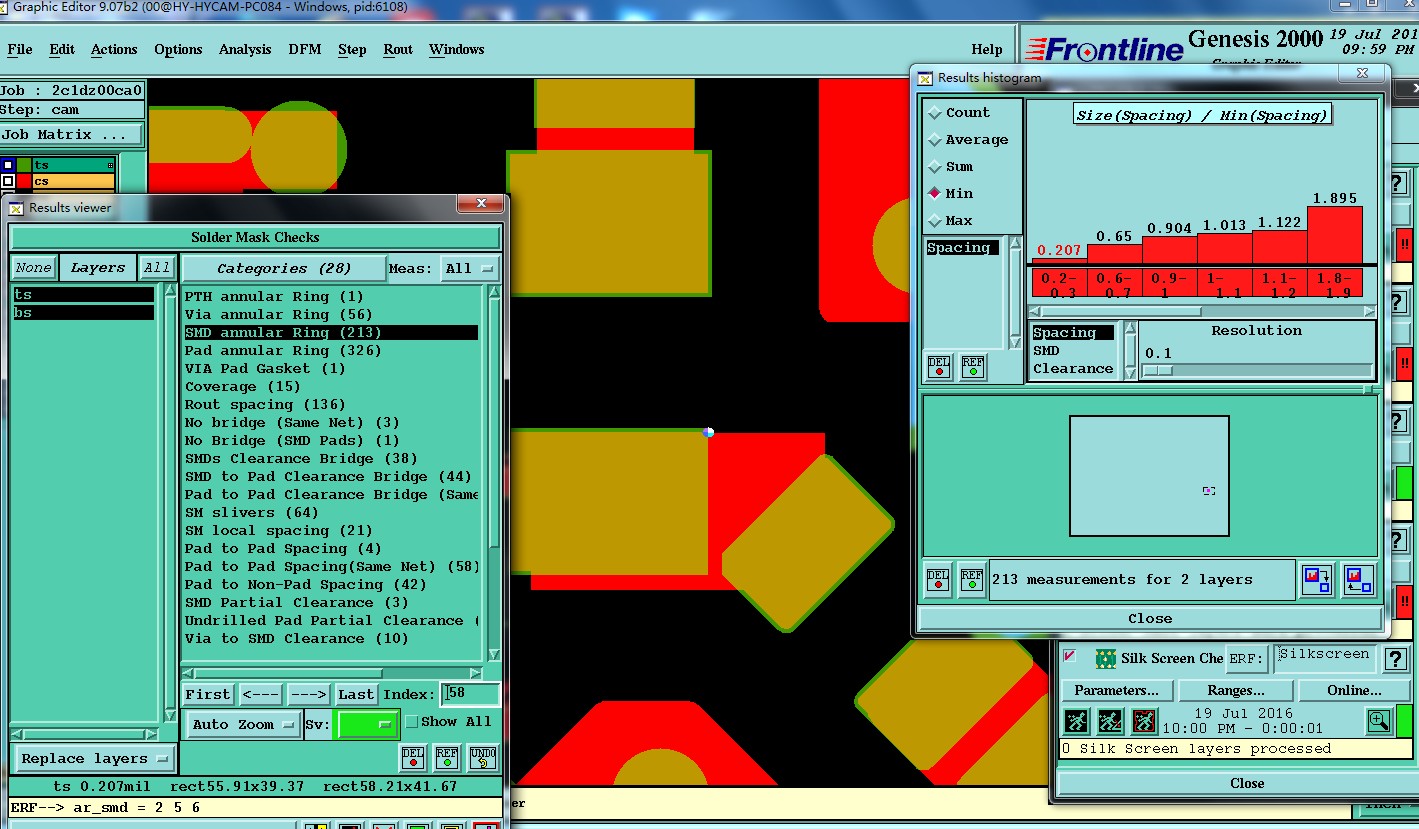Click the 1.8-1.9 histogram bar

coord(1334,234)
